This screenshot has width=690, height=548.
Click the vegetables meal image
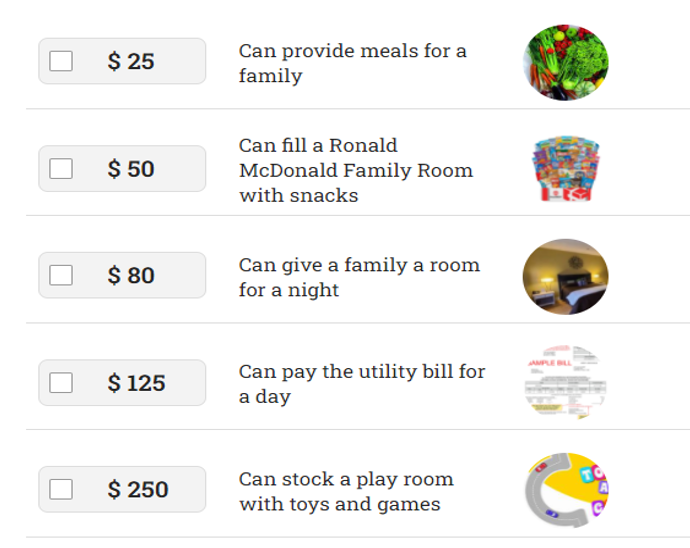[x=565, y=62]
